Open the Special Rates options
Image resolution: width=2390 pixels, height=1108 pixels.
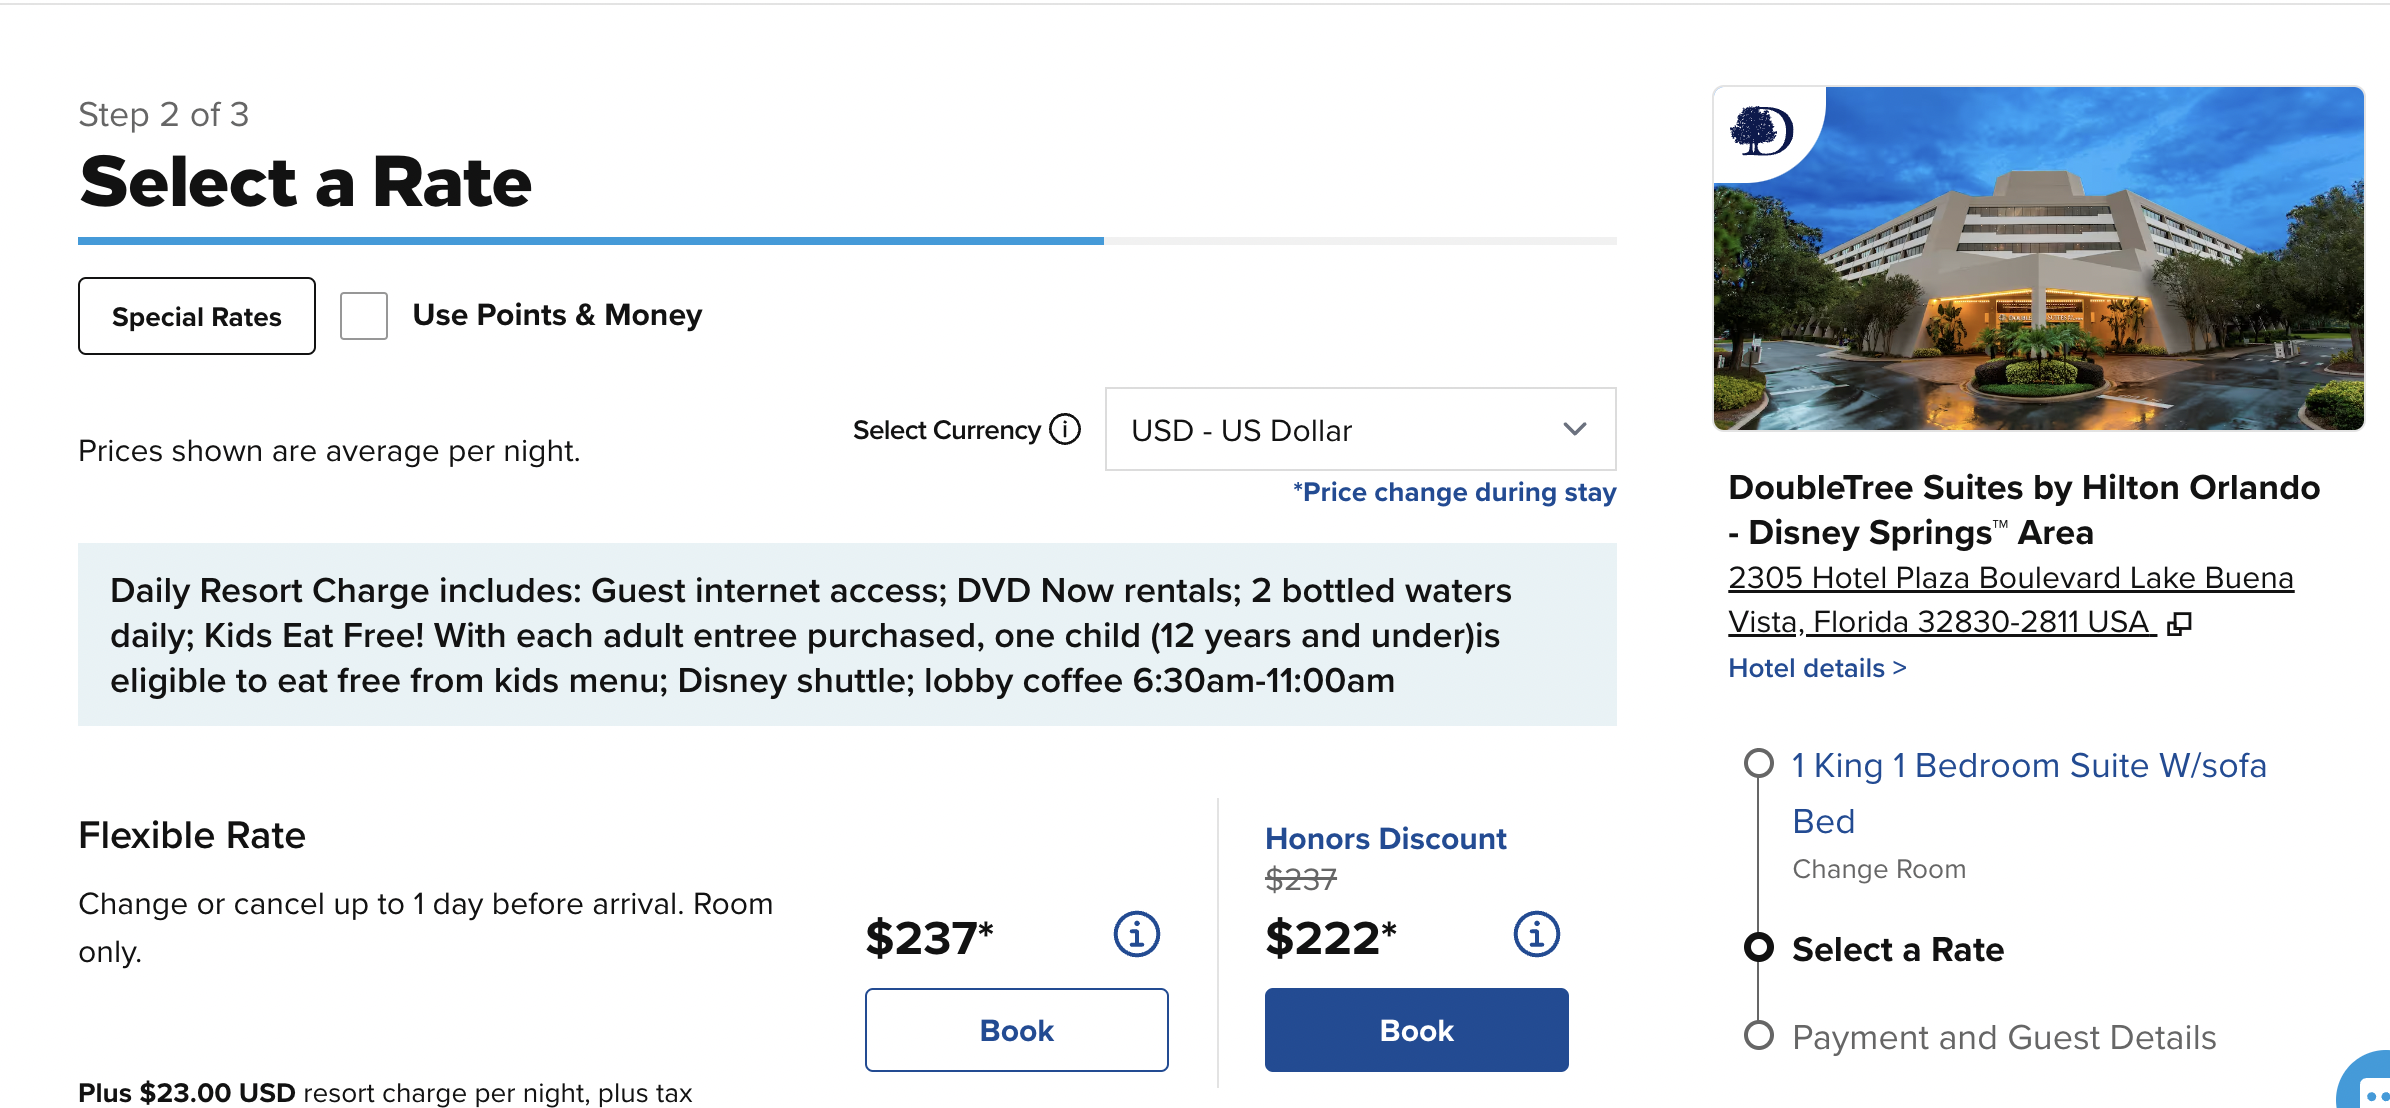coord(197,317)
